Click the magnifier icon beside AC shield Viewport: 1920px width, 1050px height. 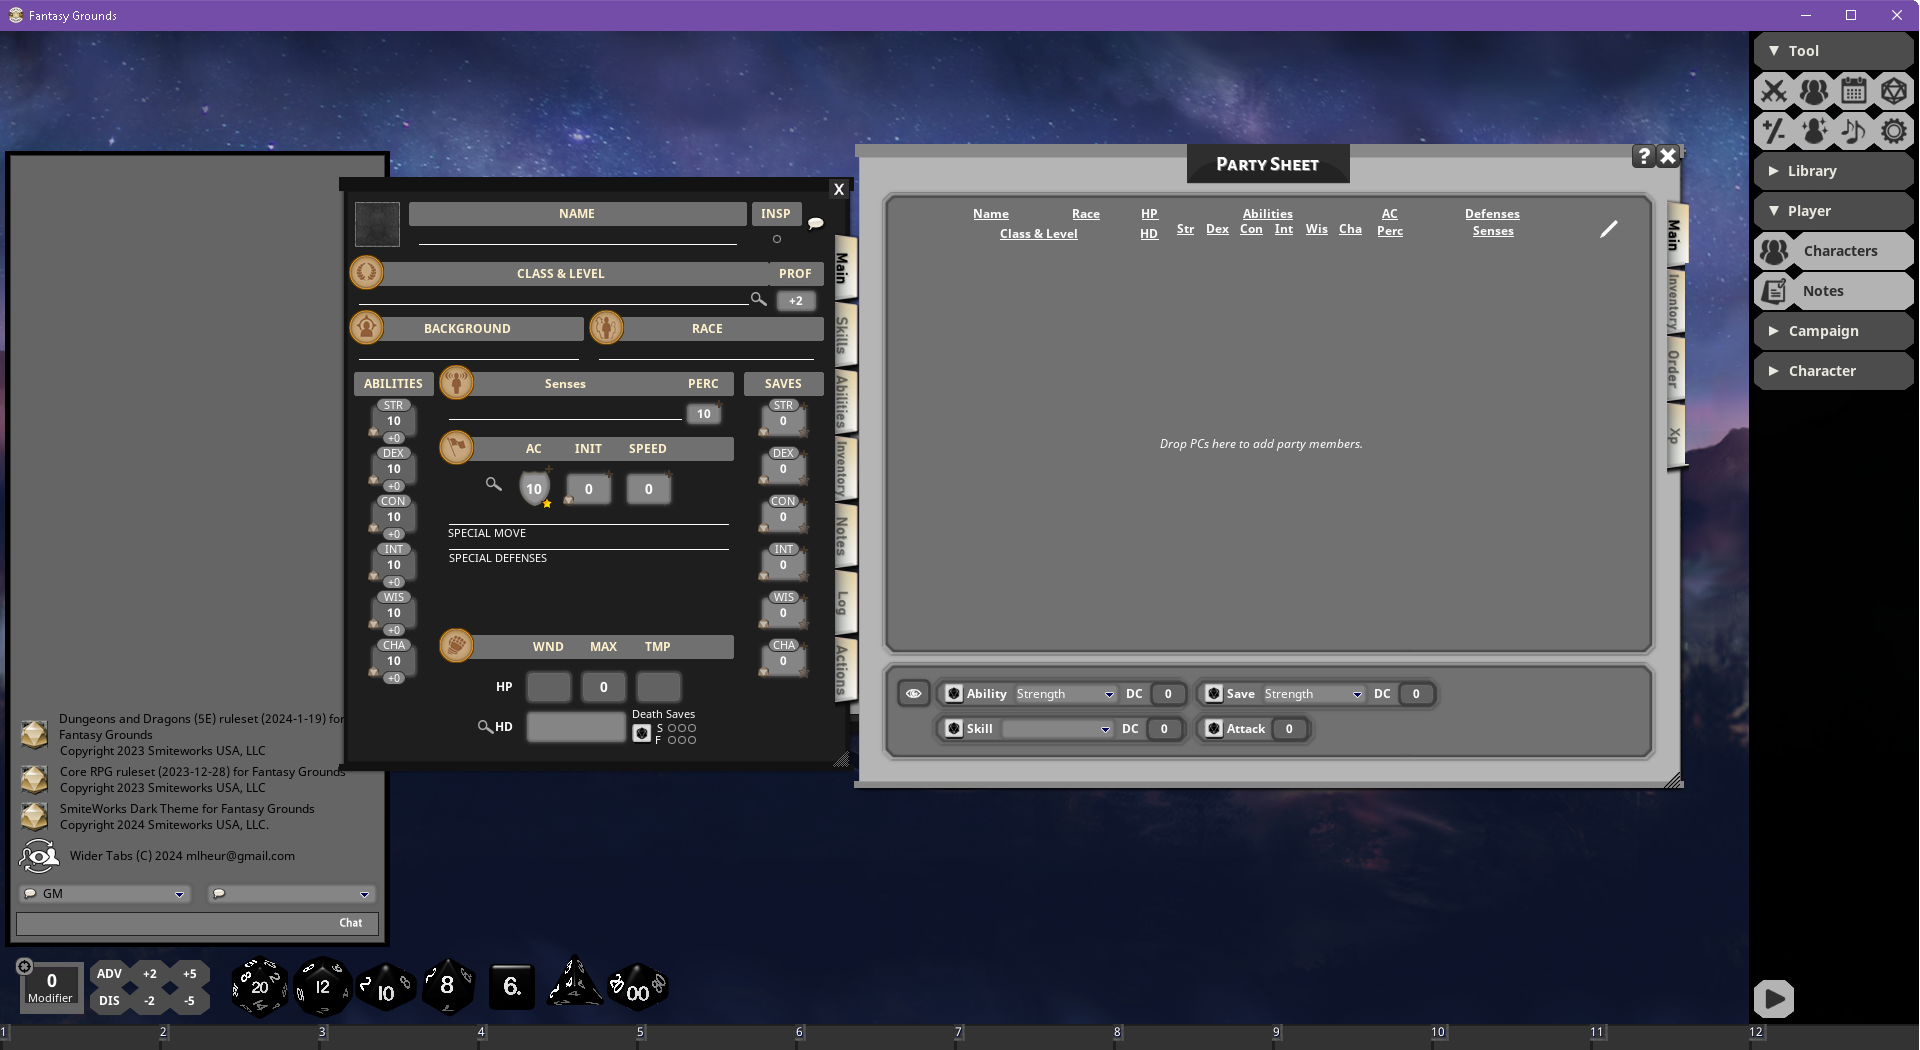(x=493, y=484)
